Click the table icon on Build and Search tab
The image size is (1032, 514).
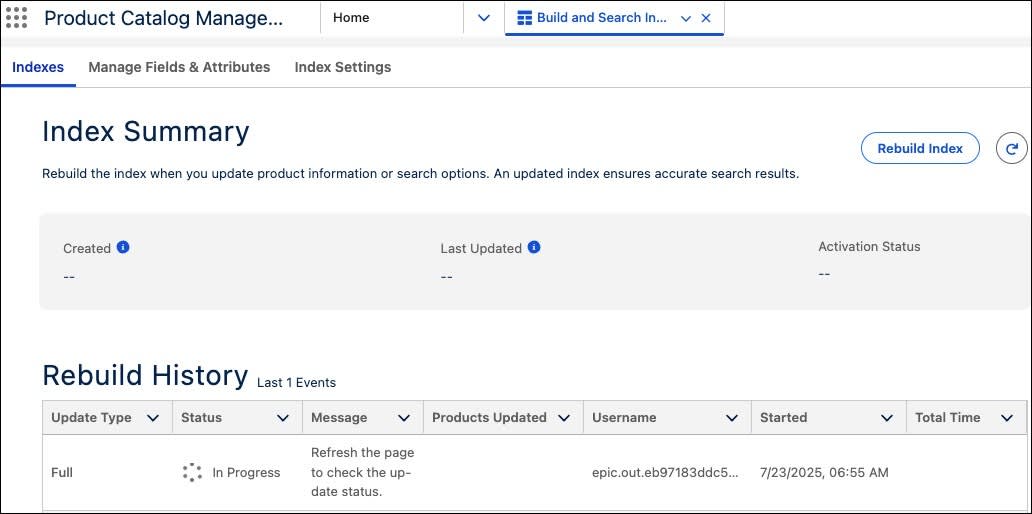tap(525, 18)
